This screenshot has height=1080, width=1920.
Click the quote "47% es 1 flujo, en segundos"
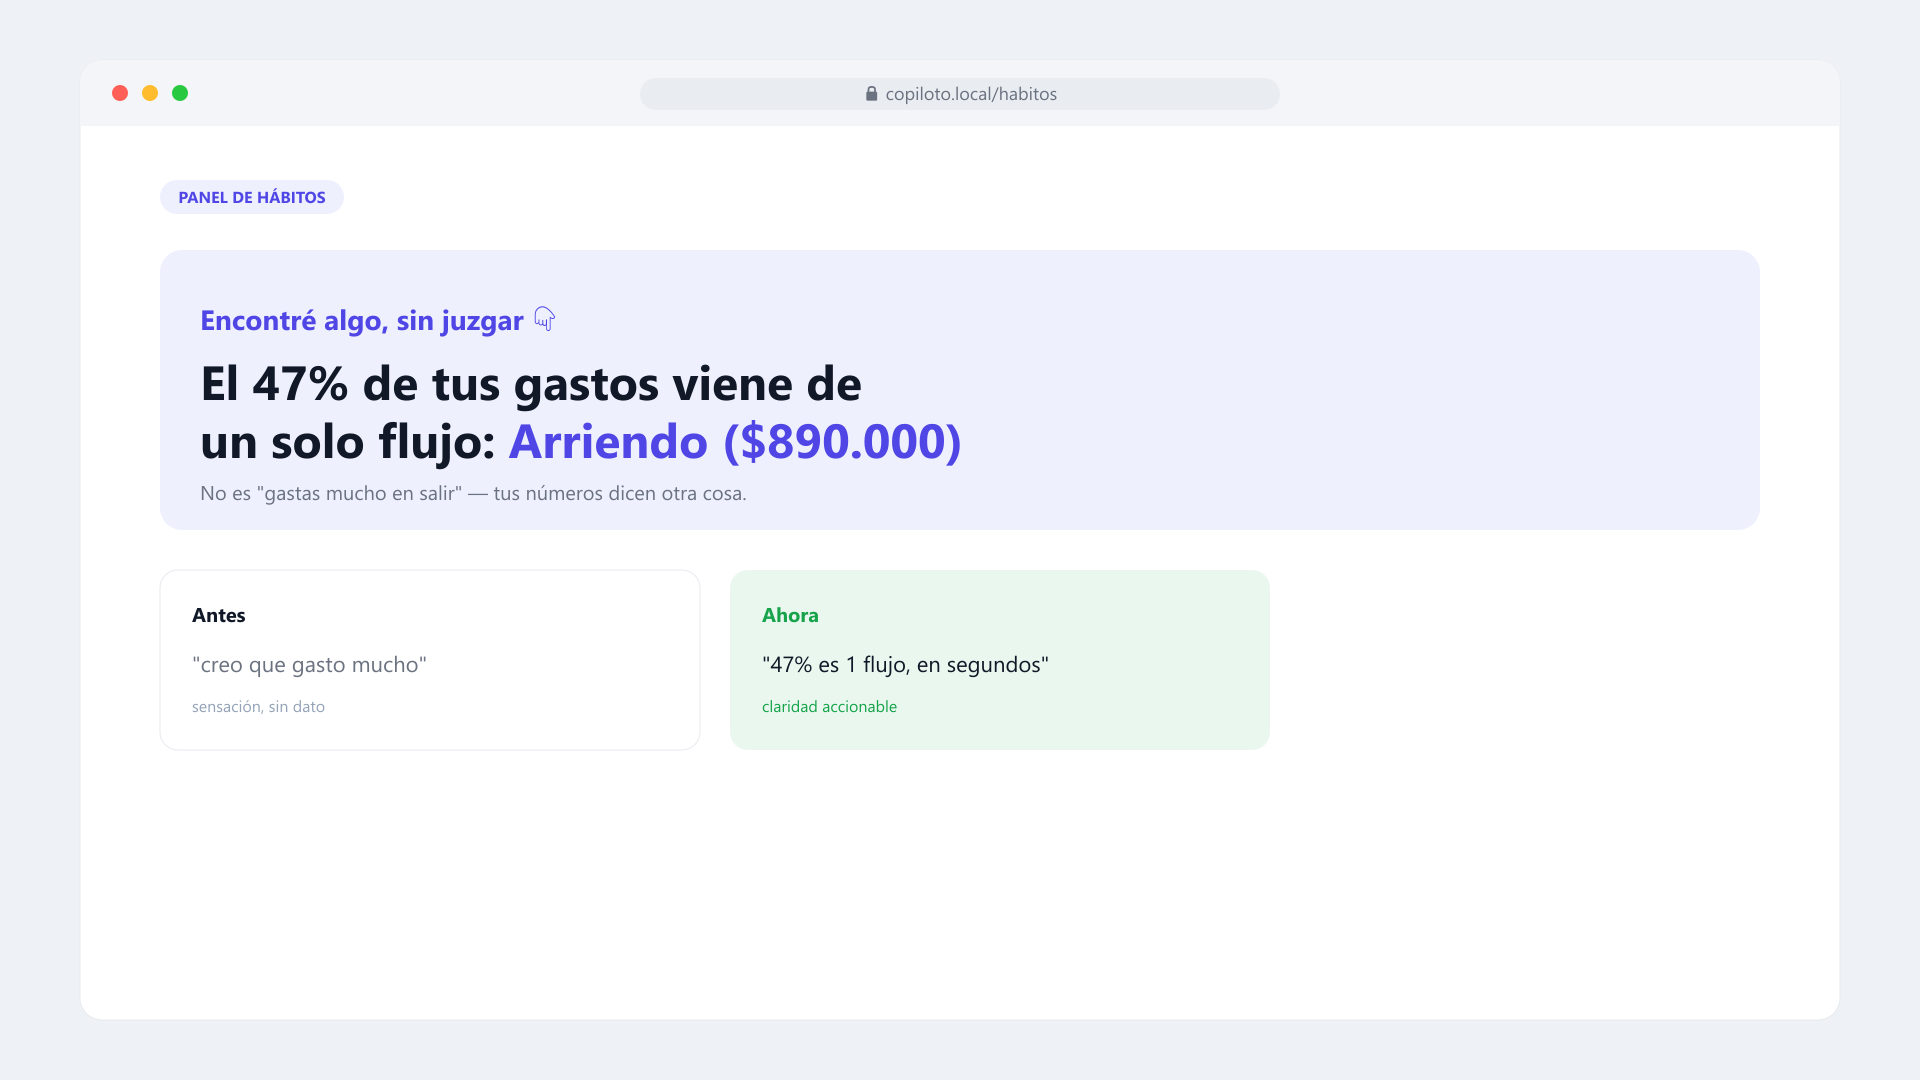905,665
